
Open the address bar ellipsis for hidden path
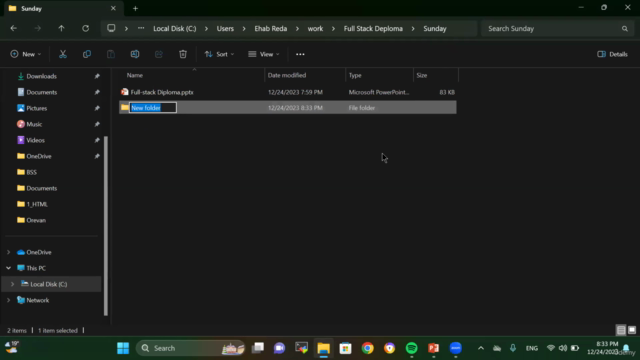coord(141,28)
